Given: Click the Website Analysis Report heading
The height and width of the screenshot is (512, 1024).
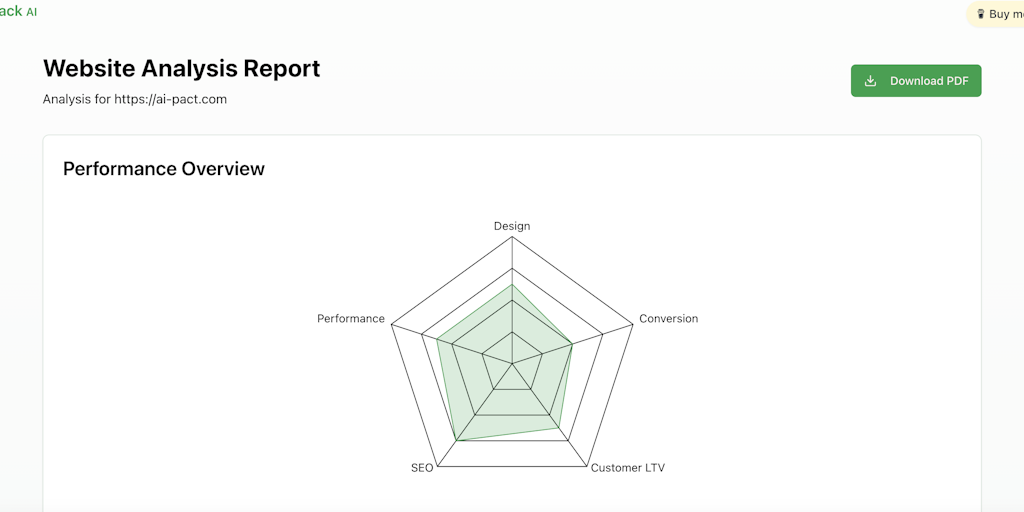Looking at the screenshot, I should (181, 68).
